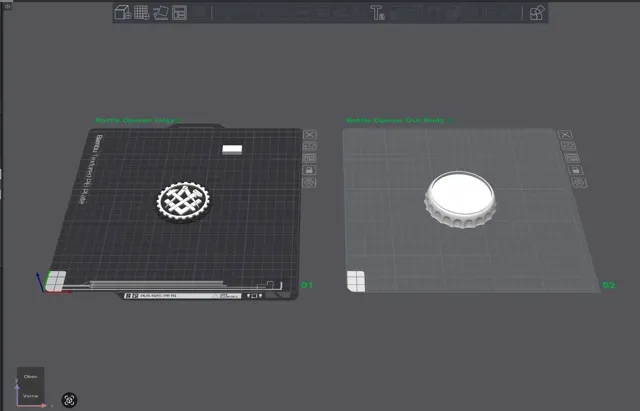This screenshot has height=411, width=640.
Task: Click the Auto orient toolbar icon
Action: [x=160, y=13]
